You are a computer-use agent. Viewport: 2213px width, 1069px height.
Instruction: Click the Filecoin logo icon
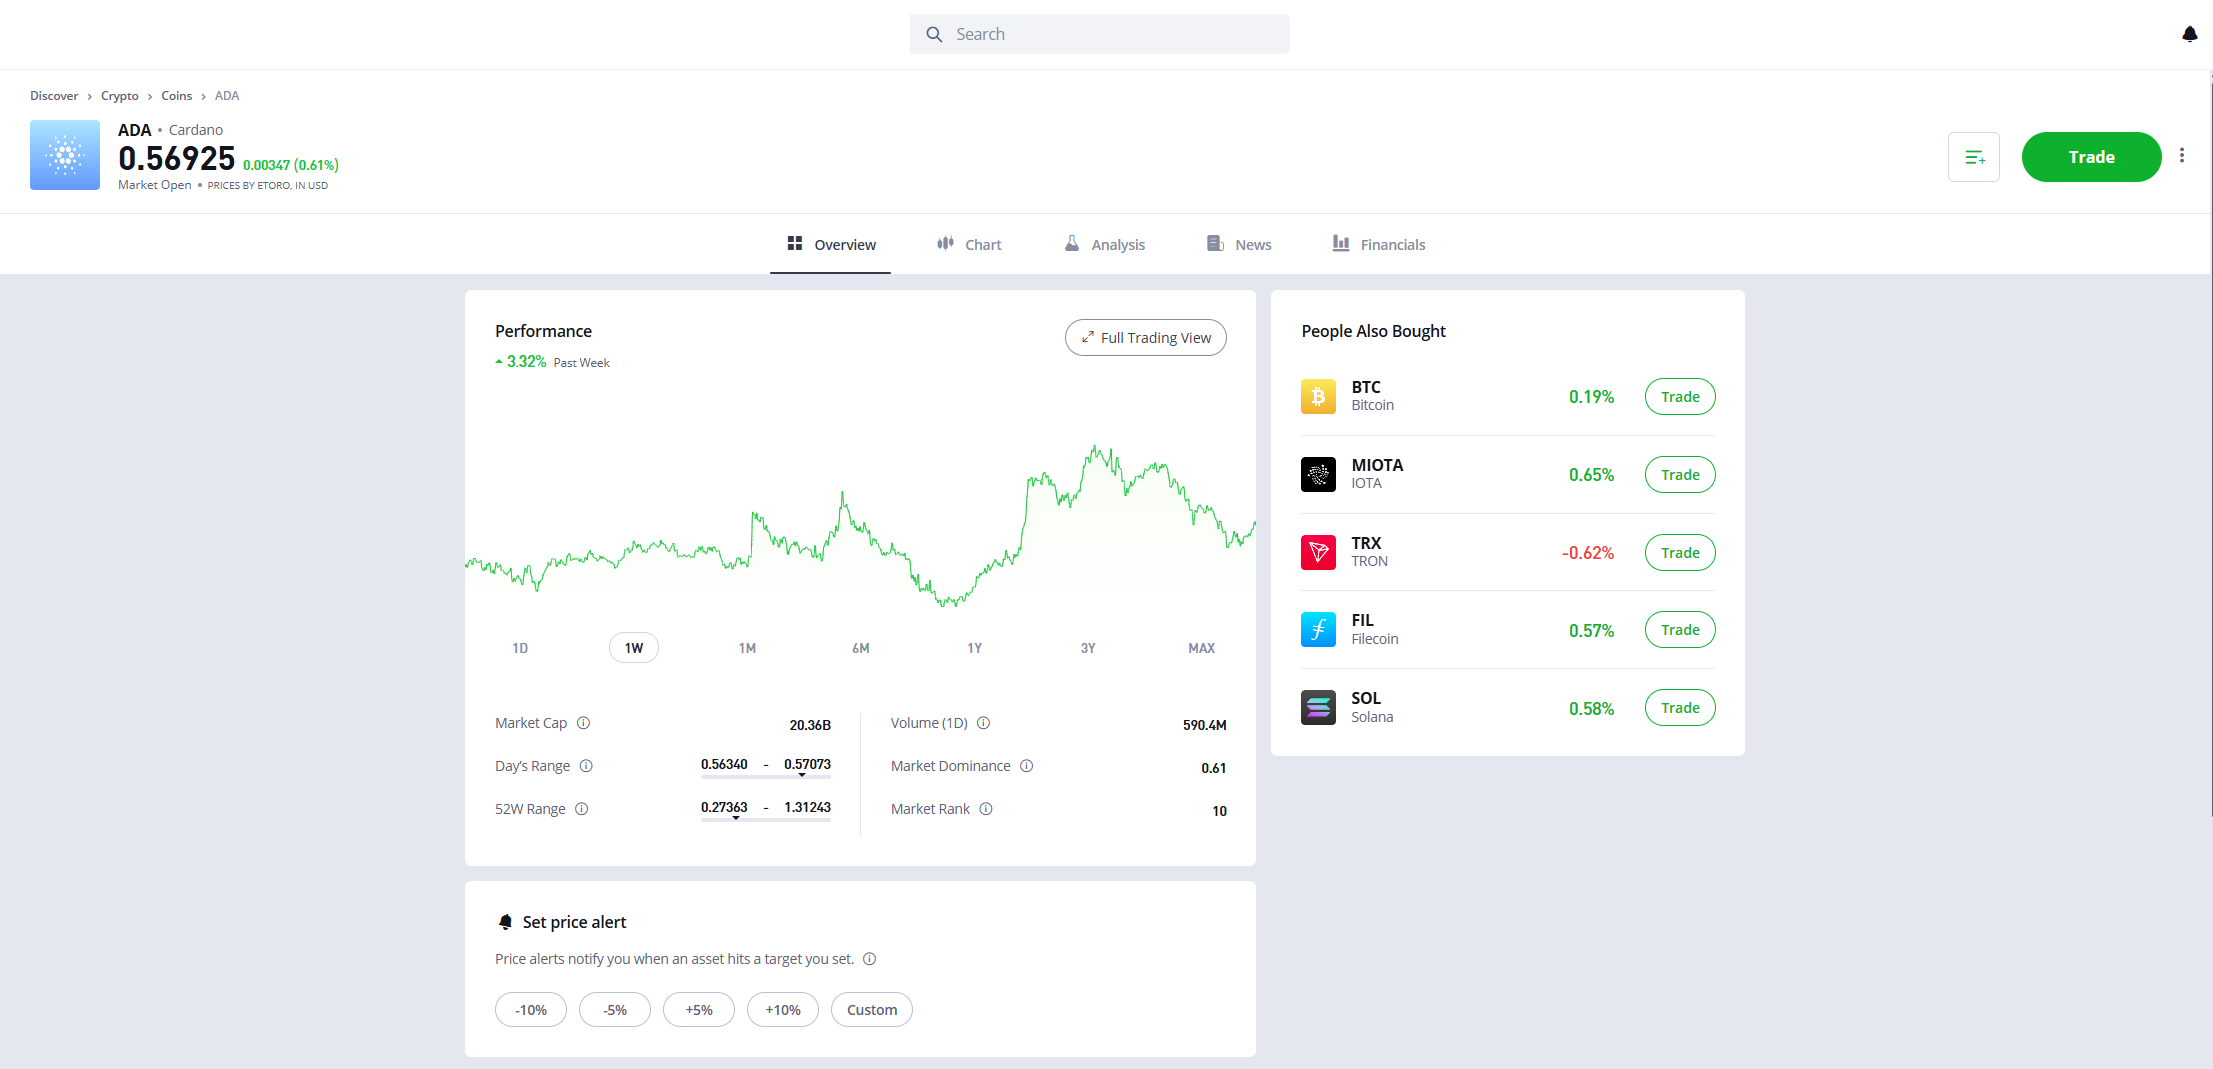[x=1318, y=630]
